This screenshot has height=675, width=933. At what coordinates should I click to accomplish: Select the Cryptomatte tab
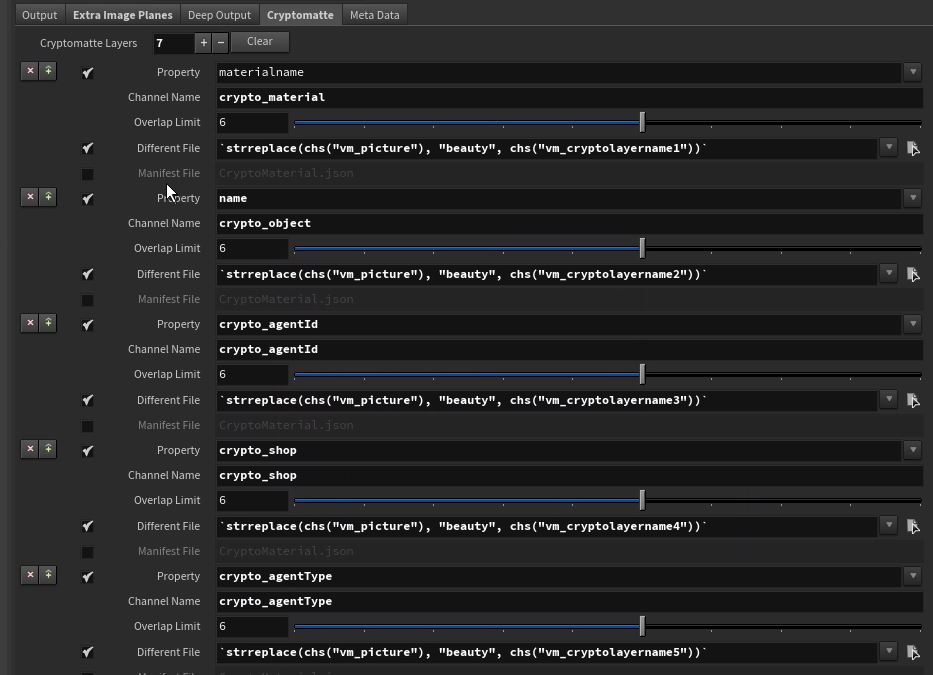300,15
